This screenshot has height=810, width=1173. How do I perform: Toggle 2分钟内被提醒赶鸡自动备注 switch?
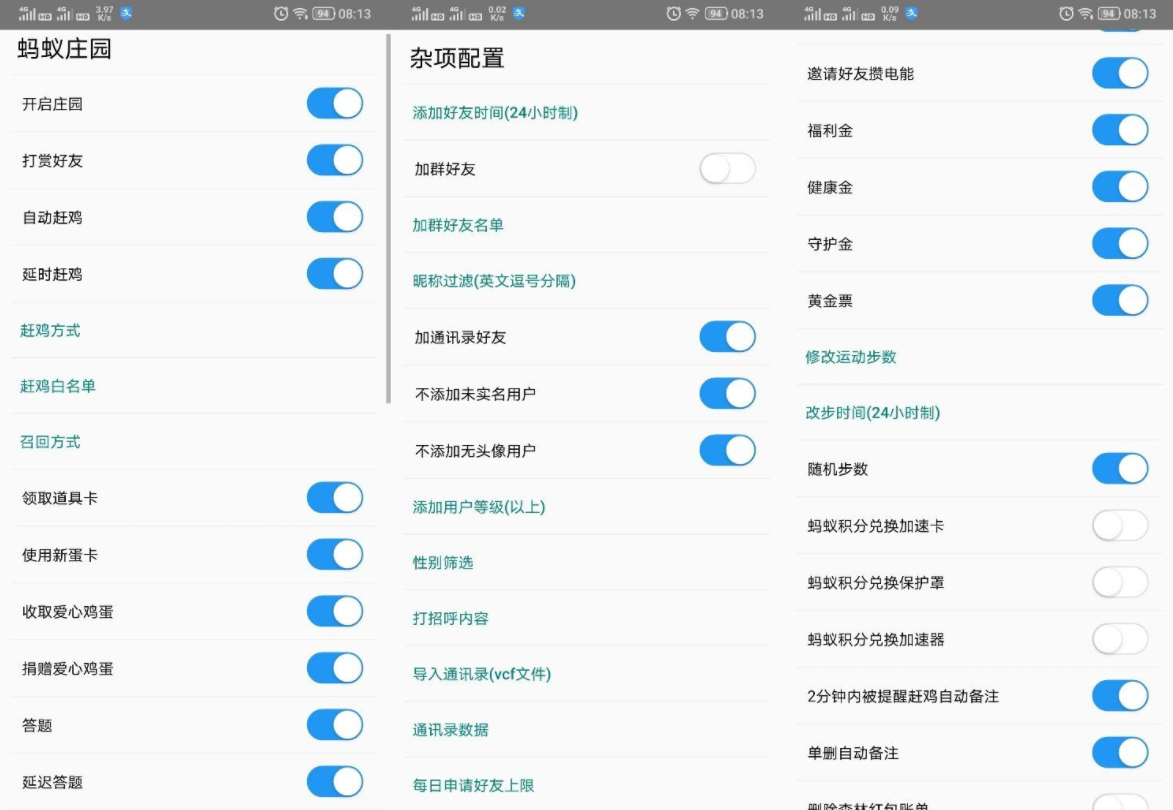tap(1121, 696)
